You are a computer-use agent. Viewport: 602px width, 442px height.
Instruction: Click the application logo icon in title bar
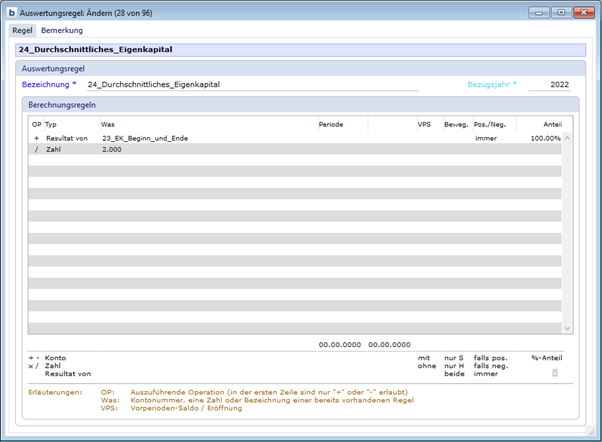point(13,12)
